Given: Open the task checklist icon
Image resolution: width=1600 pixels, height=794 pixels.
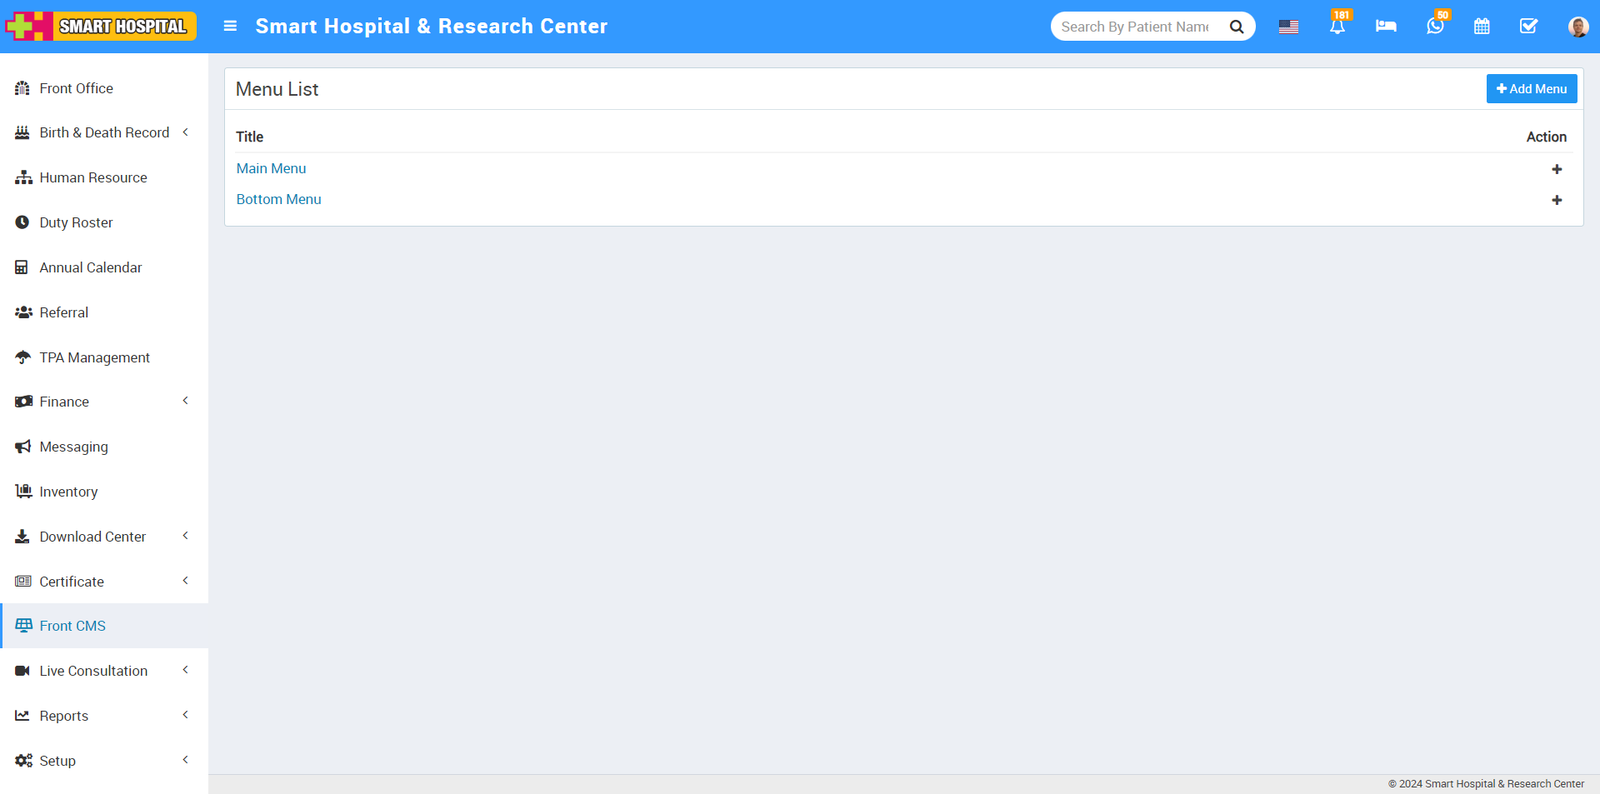Looking at the screenshot, I should [1528, 27].
